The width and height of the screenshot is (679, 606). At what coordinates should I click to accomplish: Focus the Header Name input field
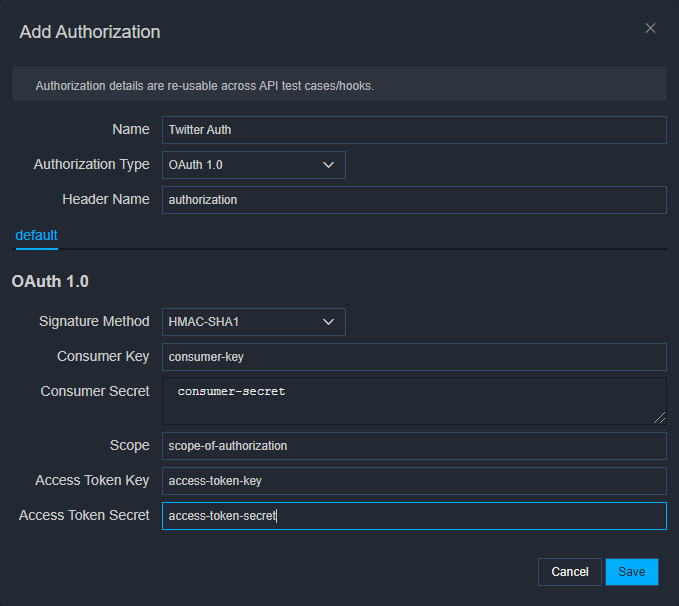414,200
